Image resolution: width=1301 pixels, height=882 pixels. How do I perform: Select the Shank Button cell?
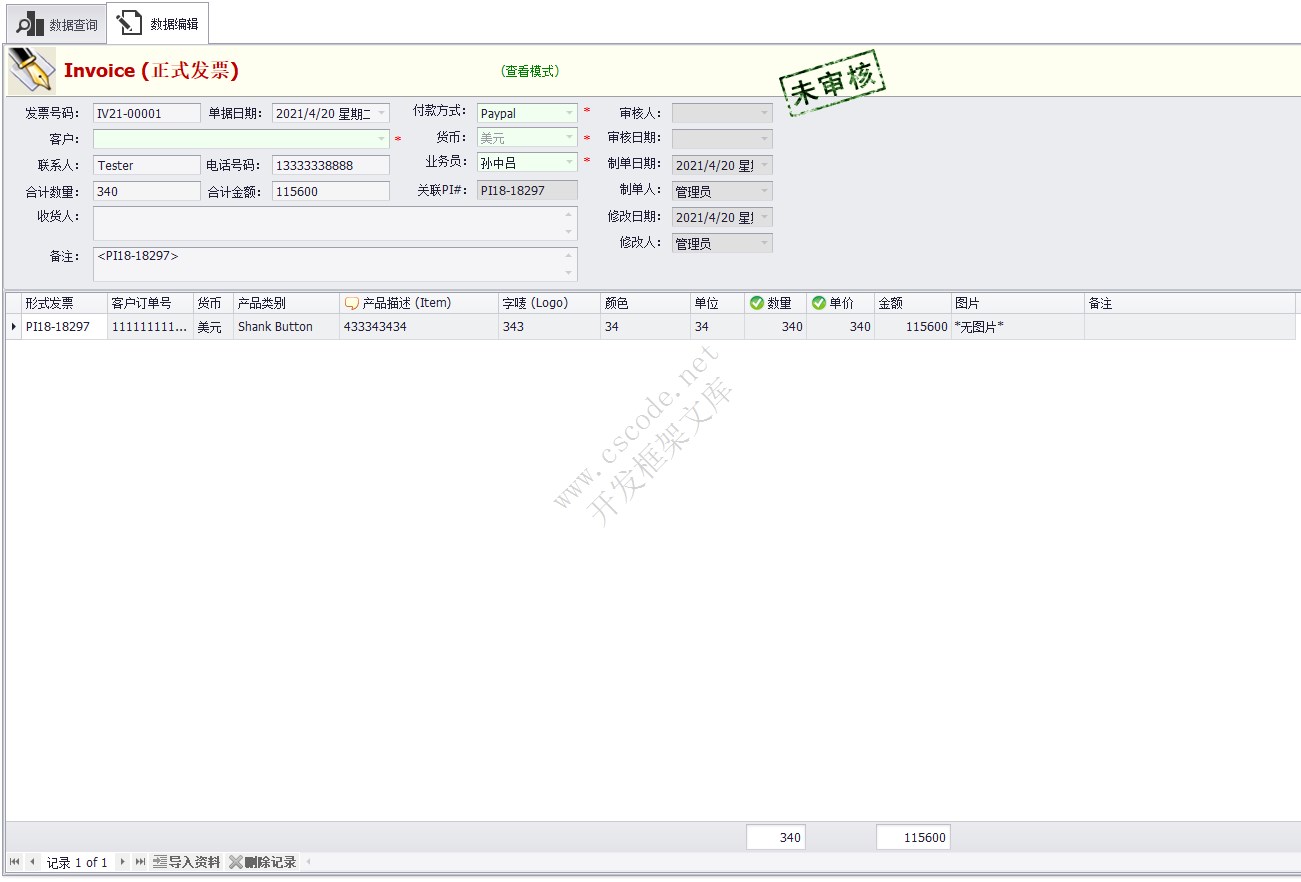(286, 327)
